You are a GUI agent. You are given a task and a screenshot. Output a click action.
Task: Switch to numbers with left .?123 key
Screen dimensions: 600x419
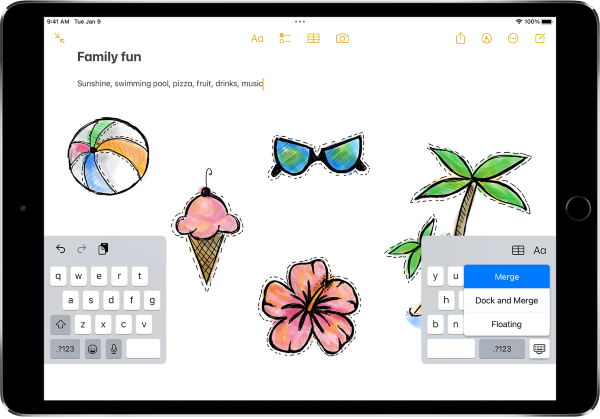[x=65, y=349]
